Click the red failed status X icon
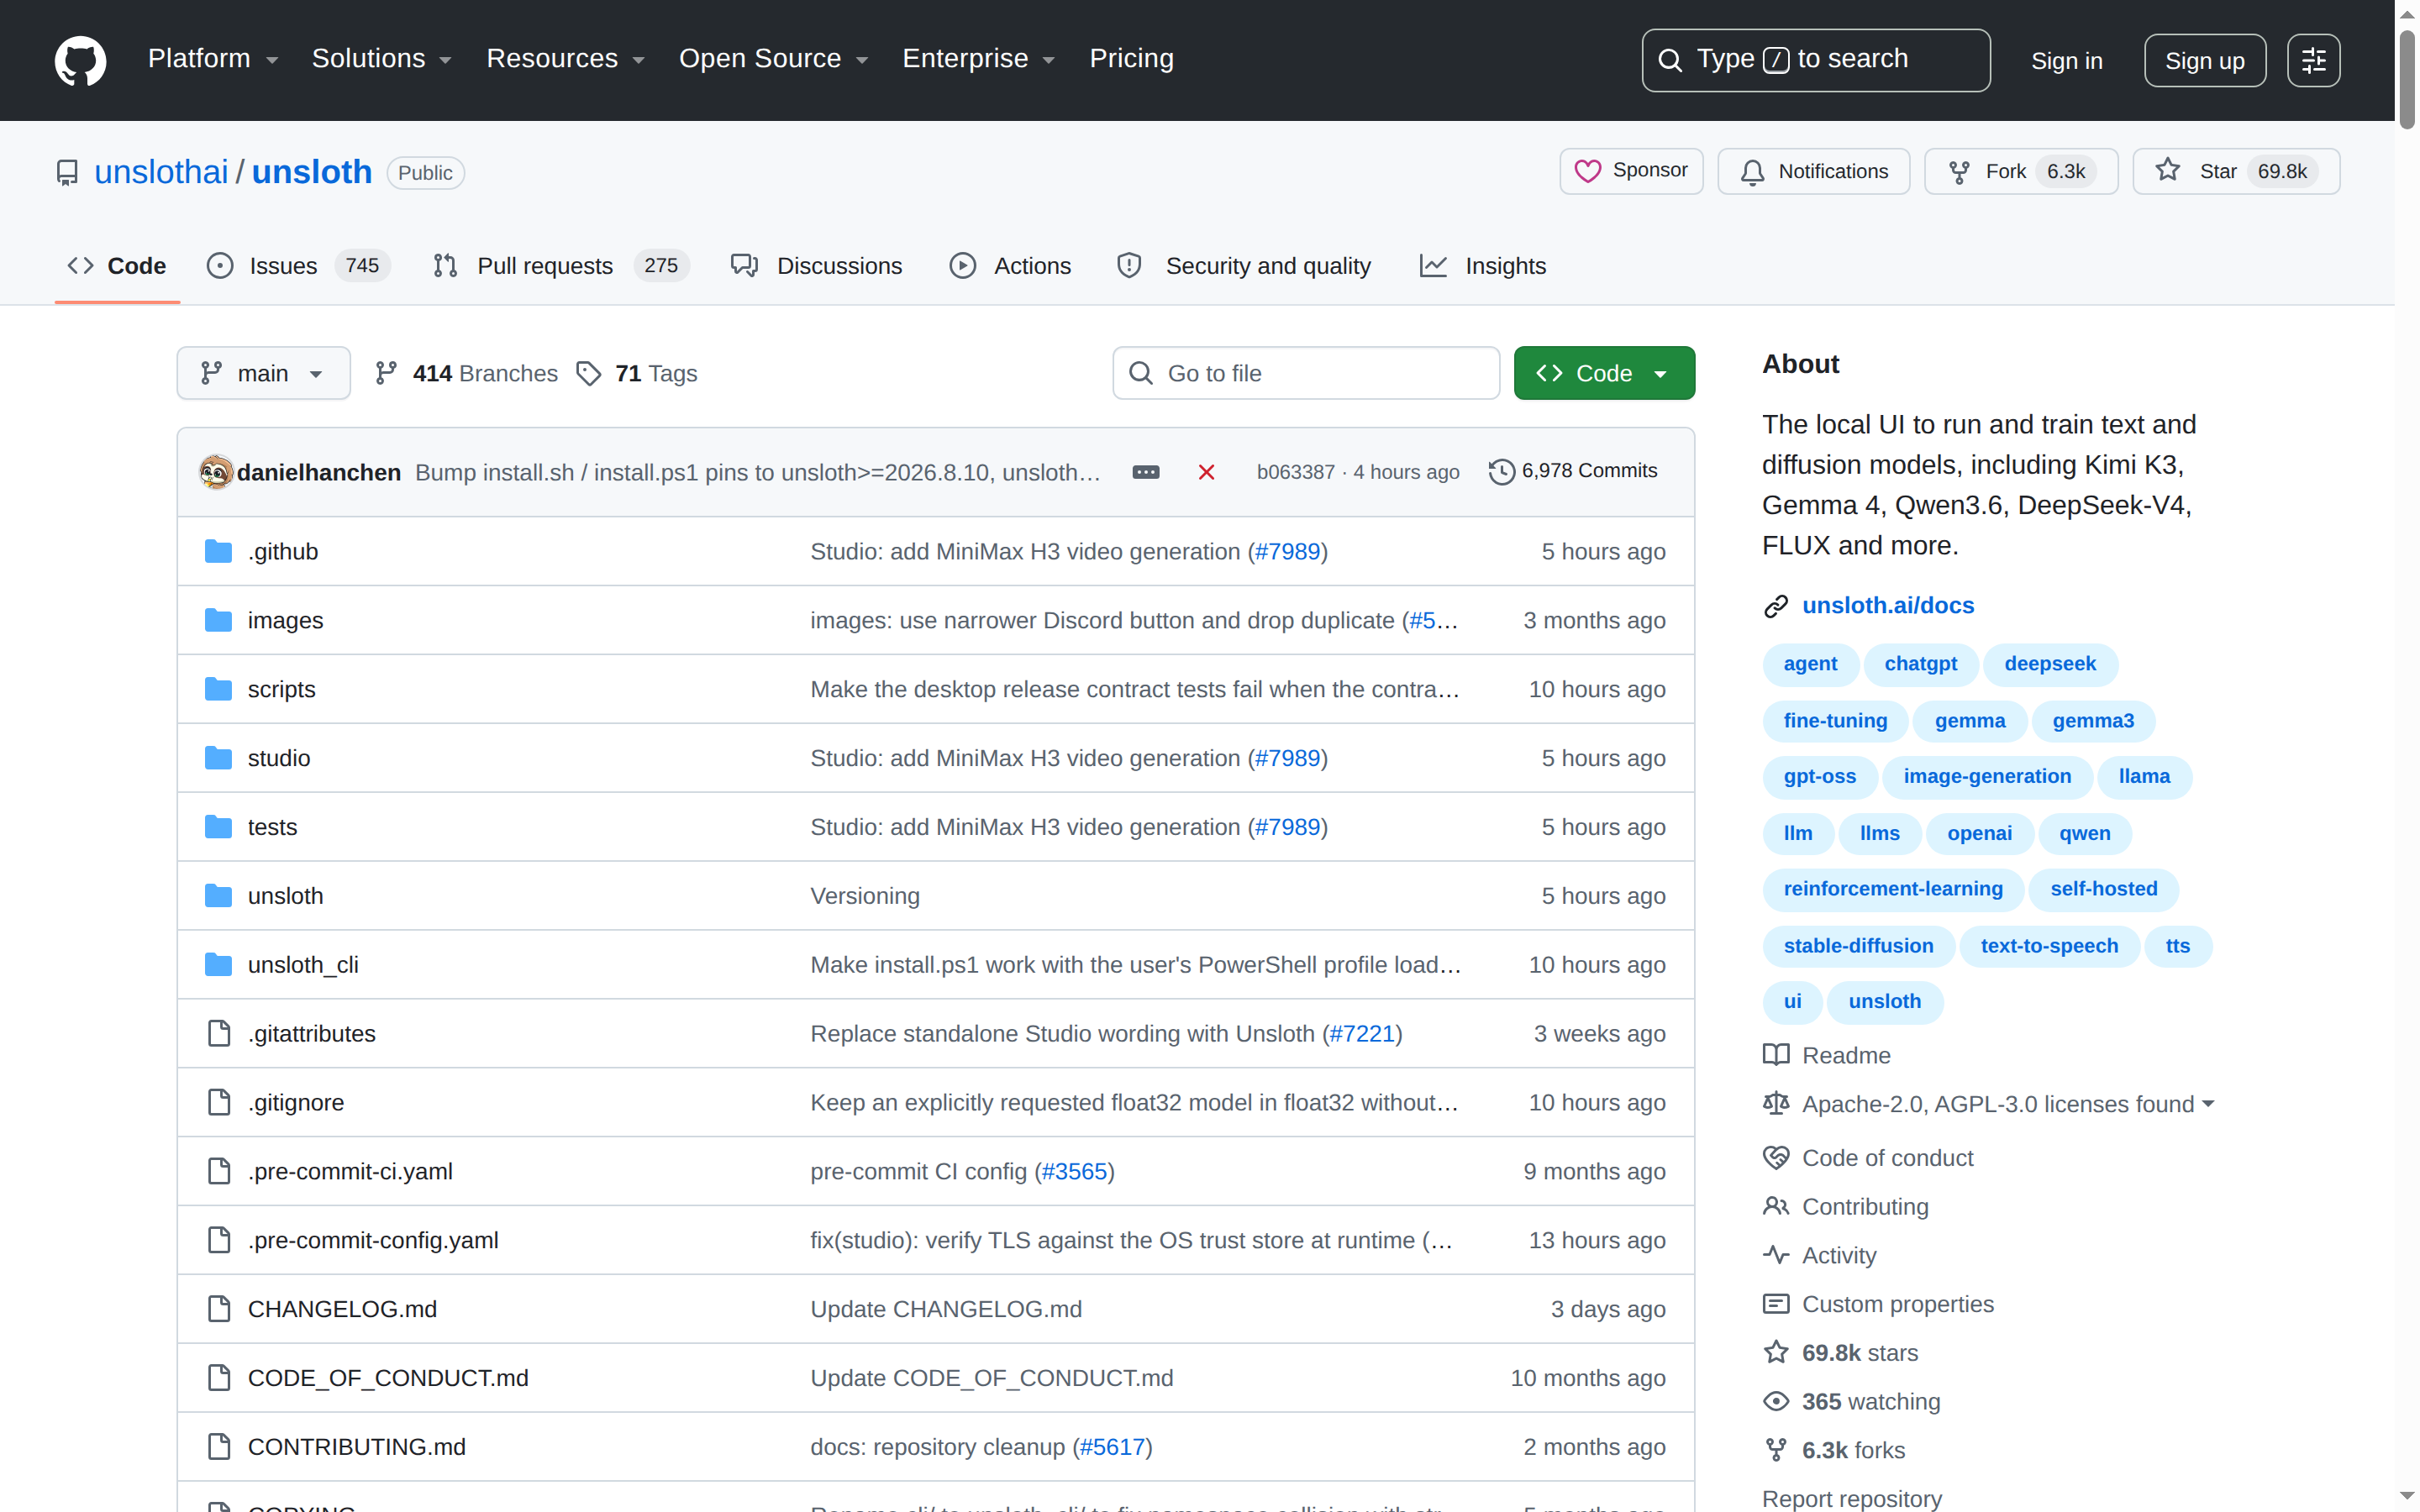Screen dimensions: 2420x1512 [1207, 472]
